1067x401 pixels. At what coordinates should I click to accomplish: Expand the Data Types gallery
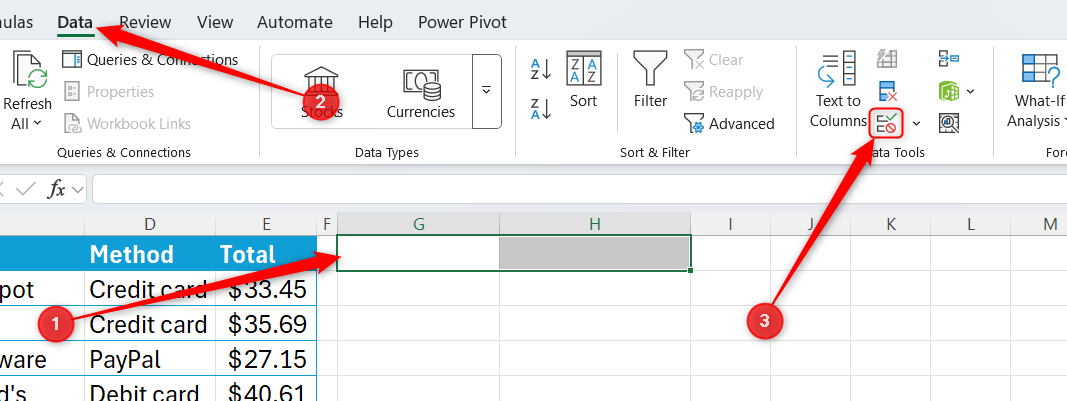(486, 92)
